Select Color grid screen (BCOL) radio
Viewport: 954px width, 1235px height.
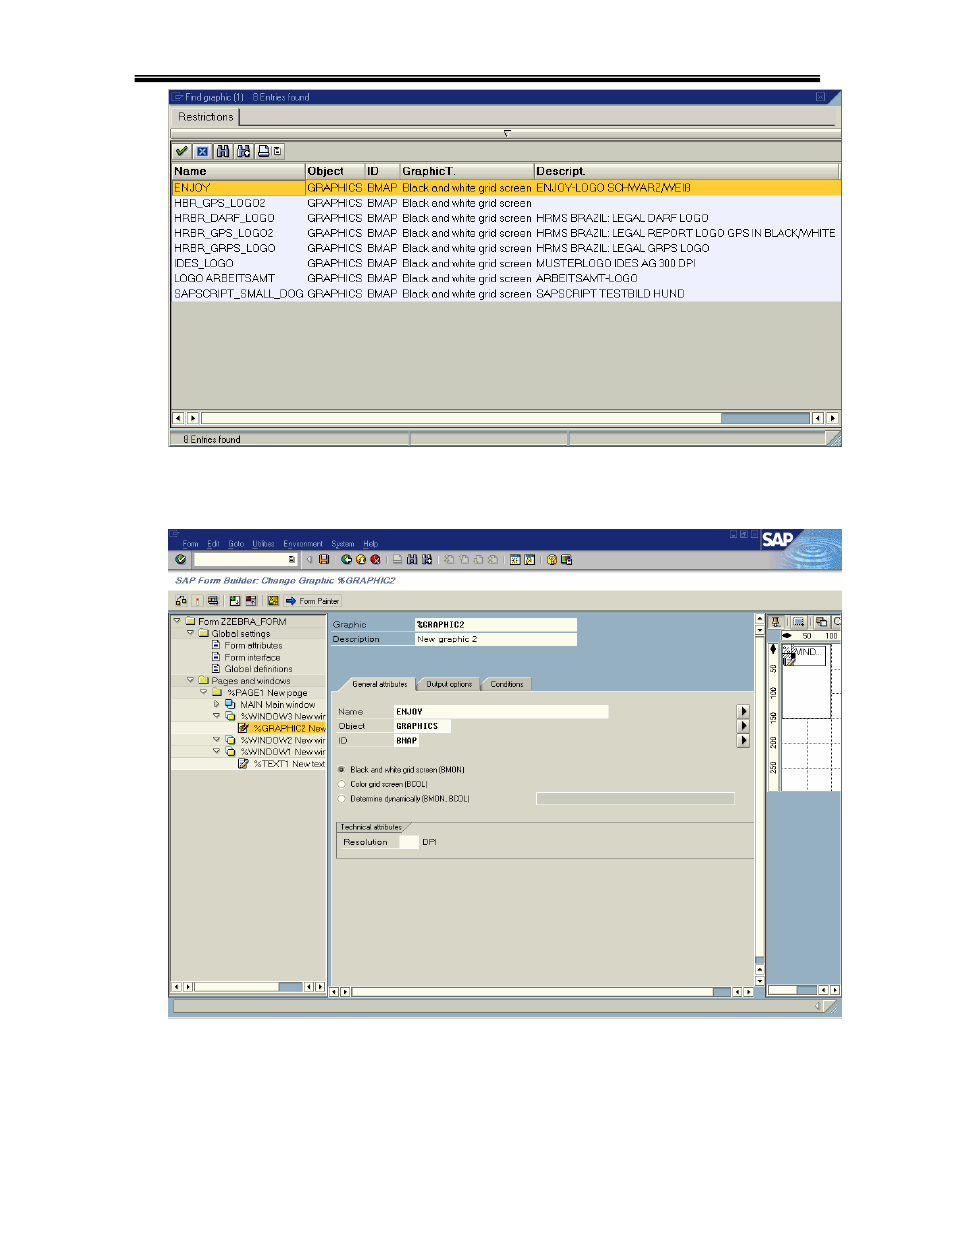[x=342, y=784]
